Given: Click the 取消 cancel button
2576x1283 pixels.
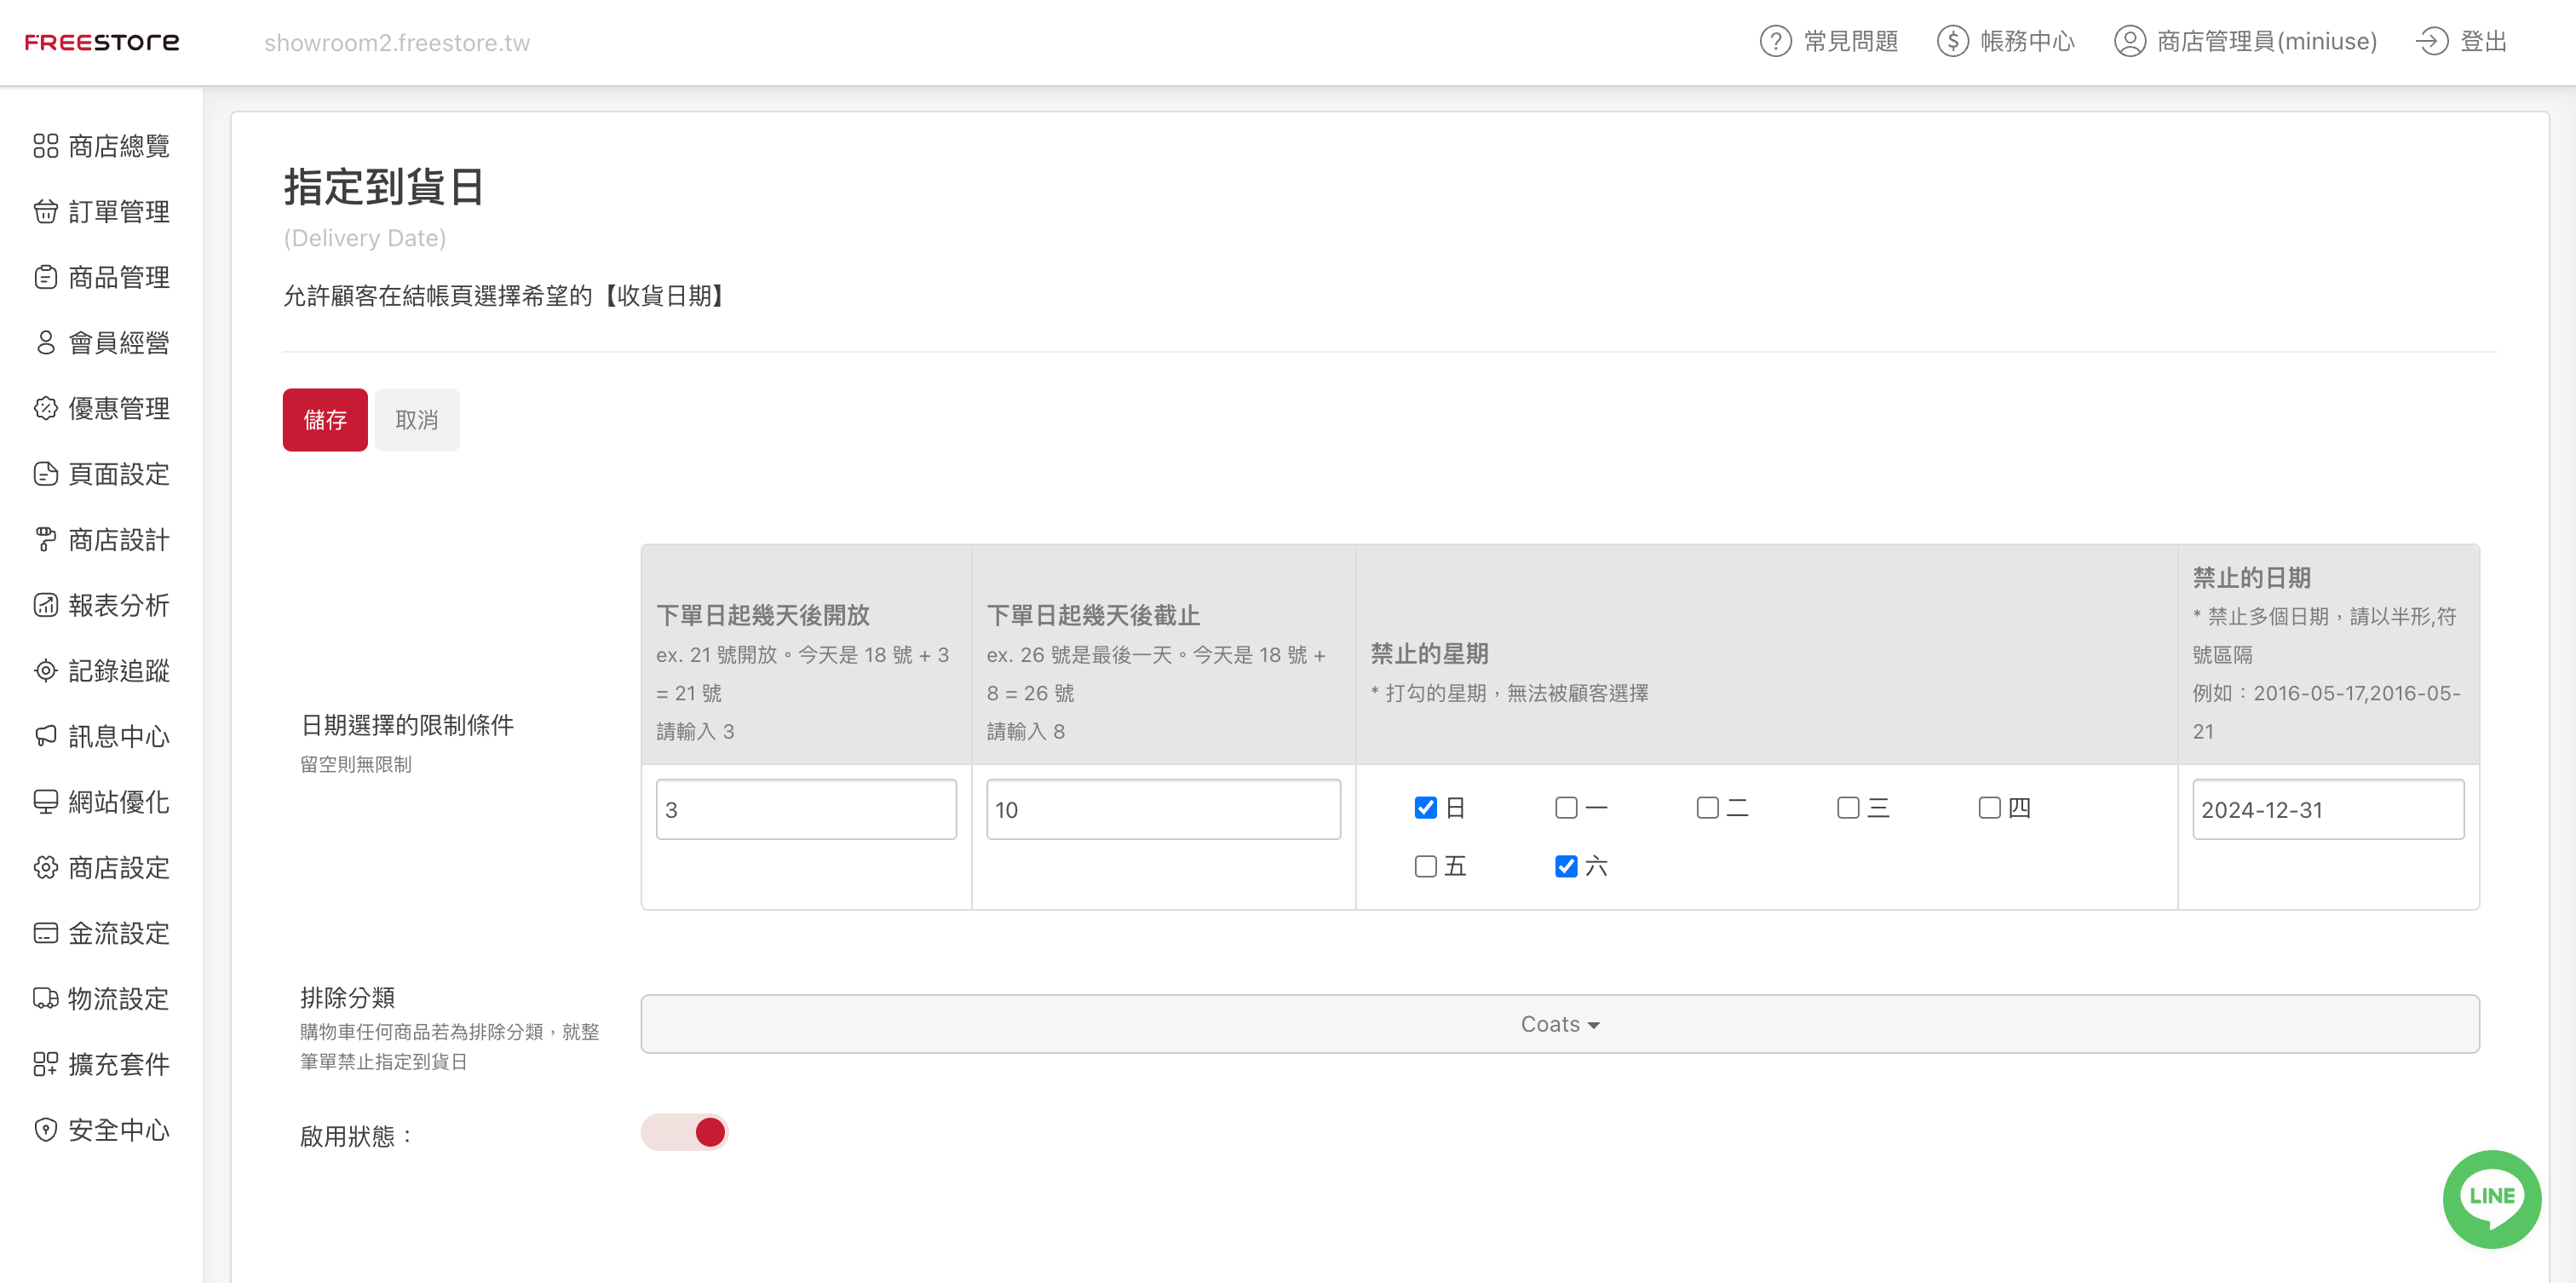Looking at the screenshot, I should click(417, 420).
